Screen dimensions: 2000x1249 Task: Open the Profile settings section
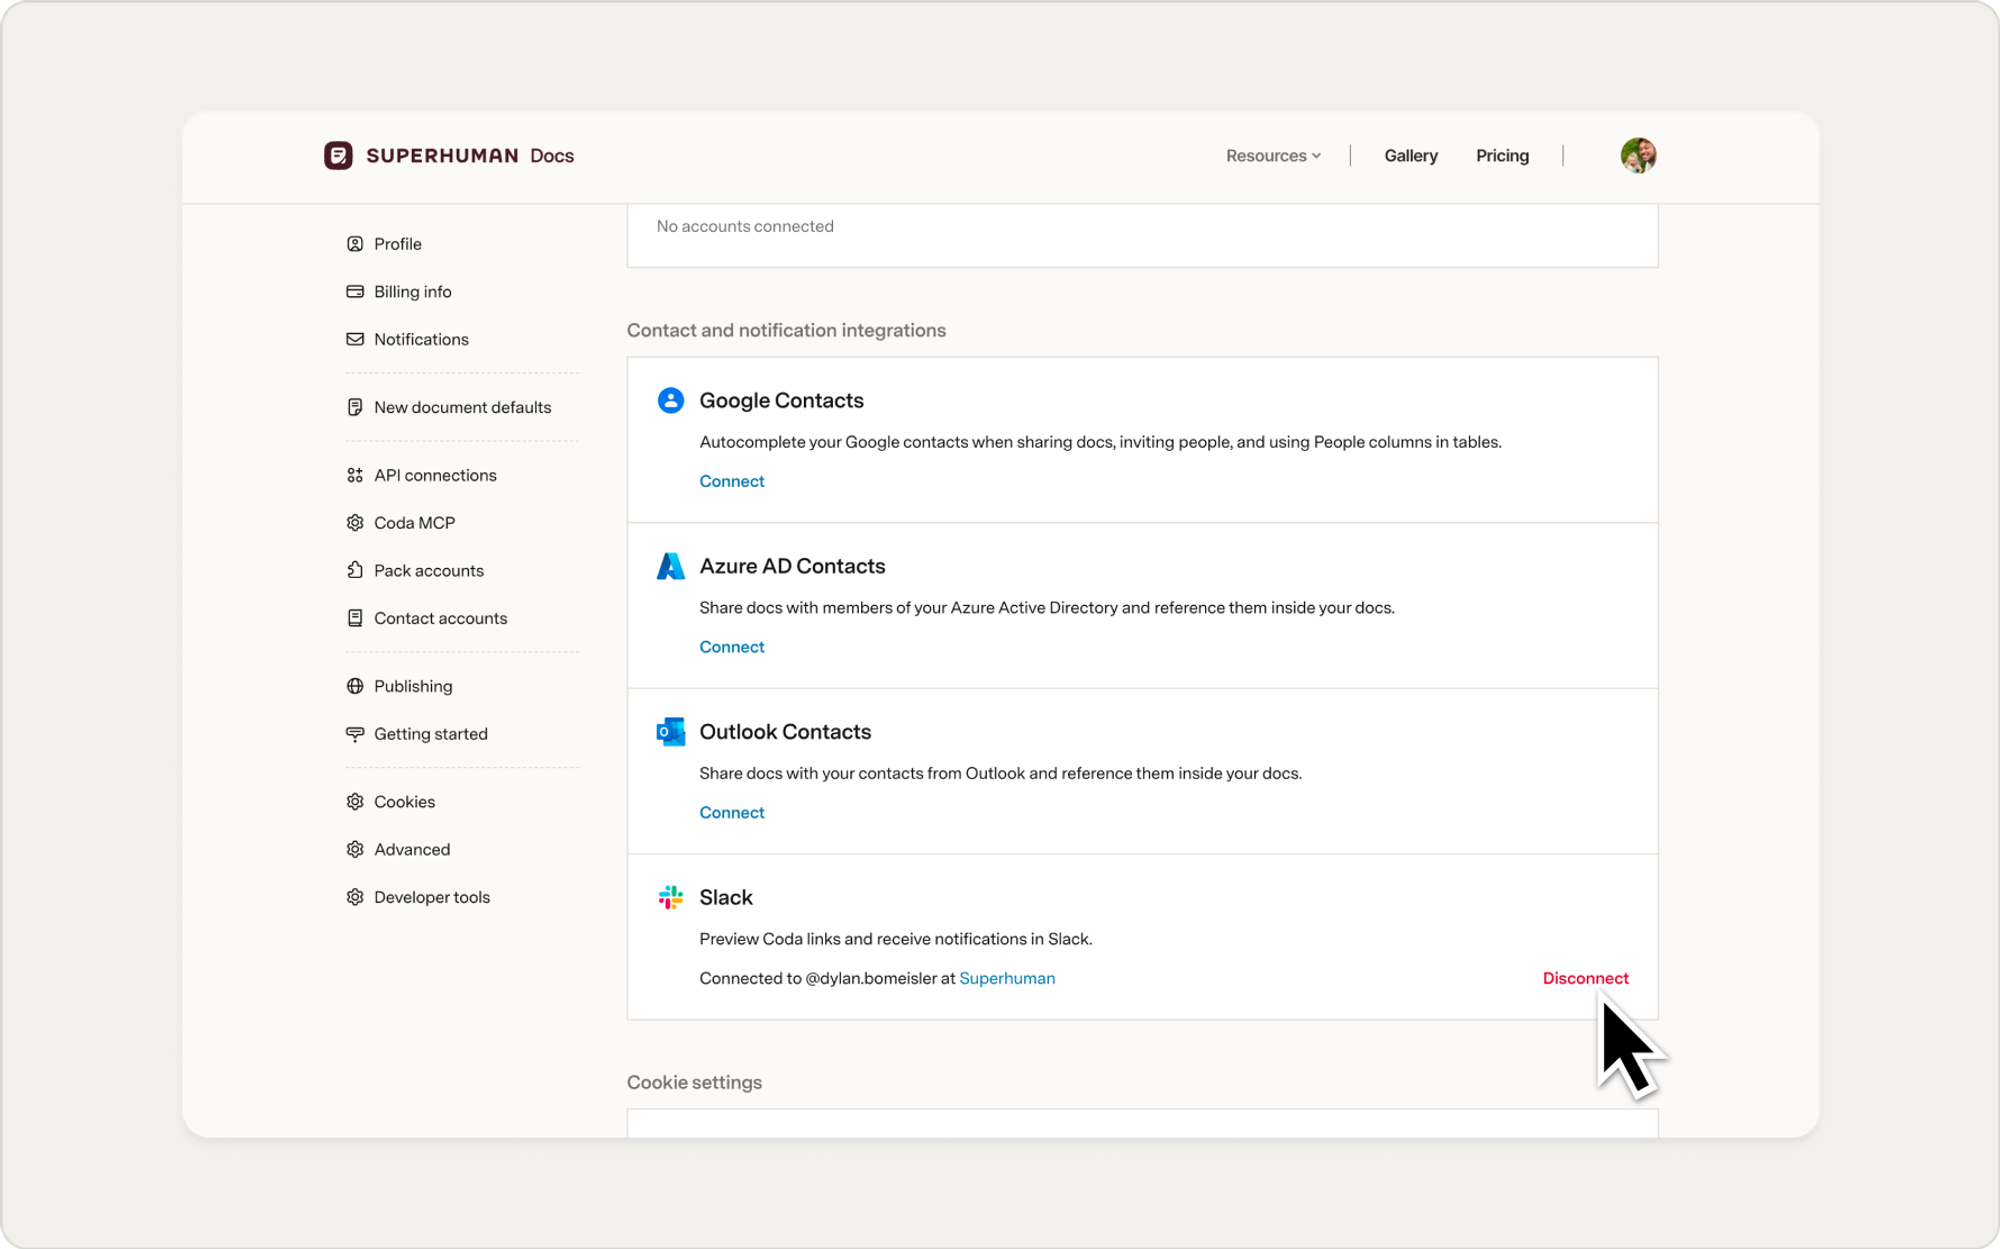click(x=398, y=244)
